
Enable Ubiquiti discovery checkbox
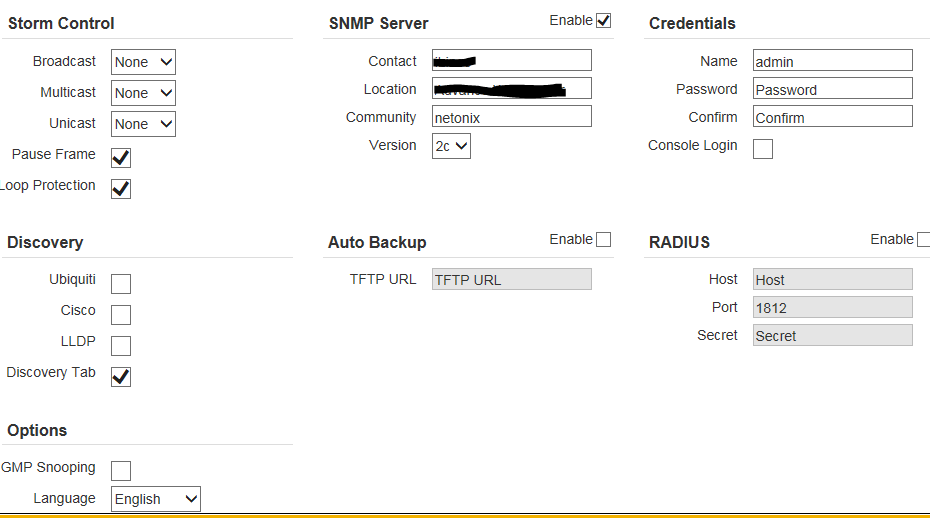point(121,284)
